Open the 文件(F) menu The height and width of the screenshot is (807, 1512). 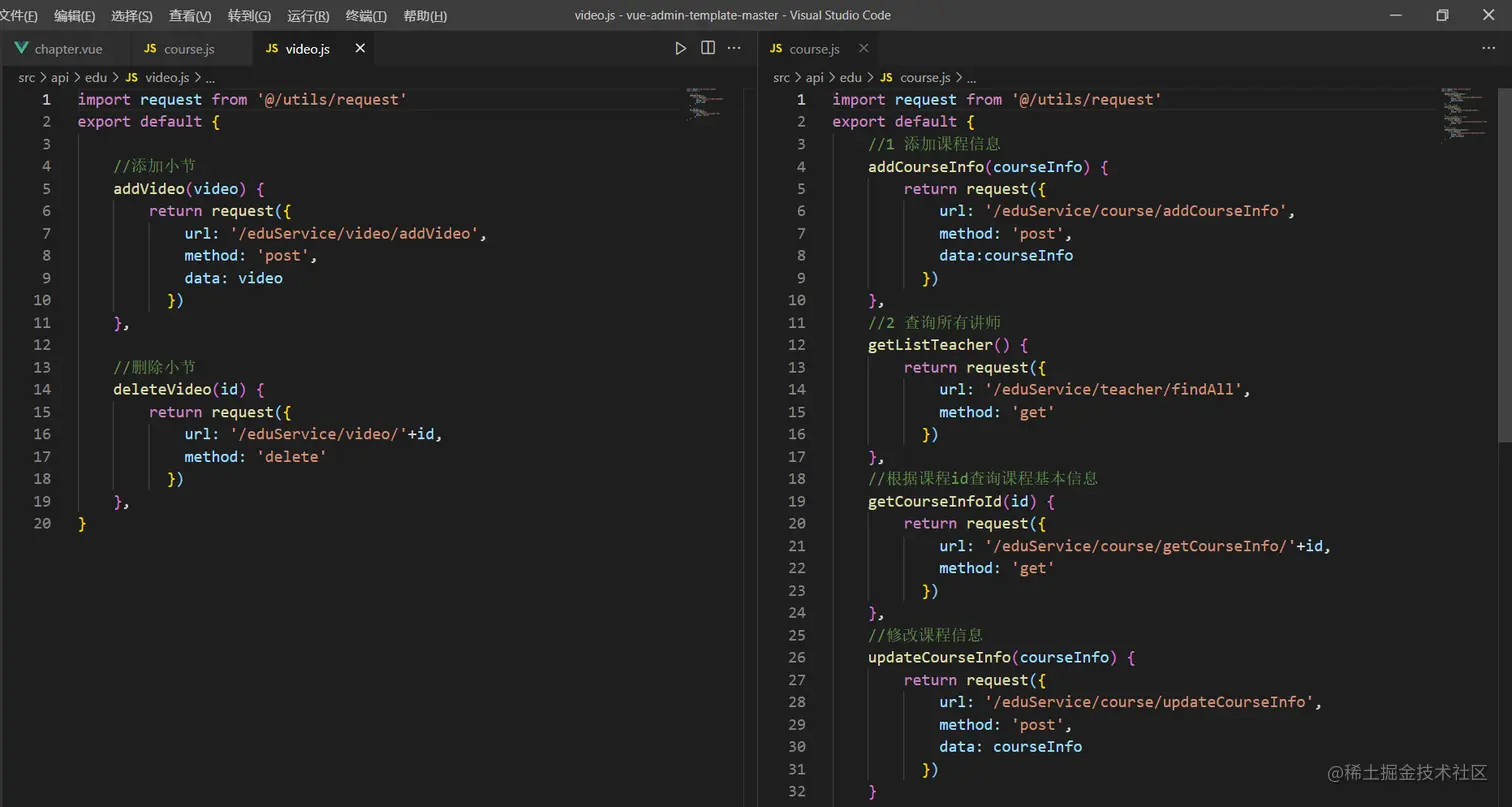(x=19, y=16)
